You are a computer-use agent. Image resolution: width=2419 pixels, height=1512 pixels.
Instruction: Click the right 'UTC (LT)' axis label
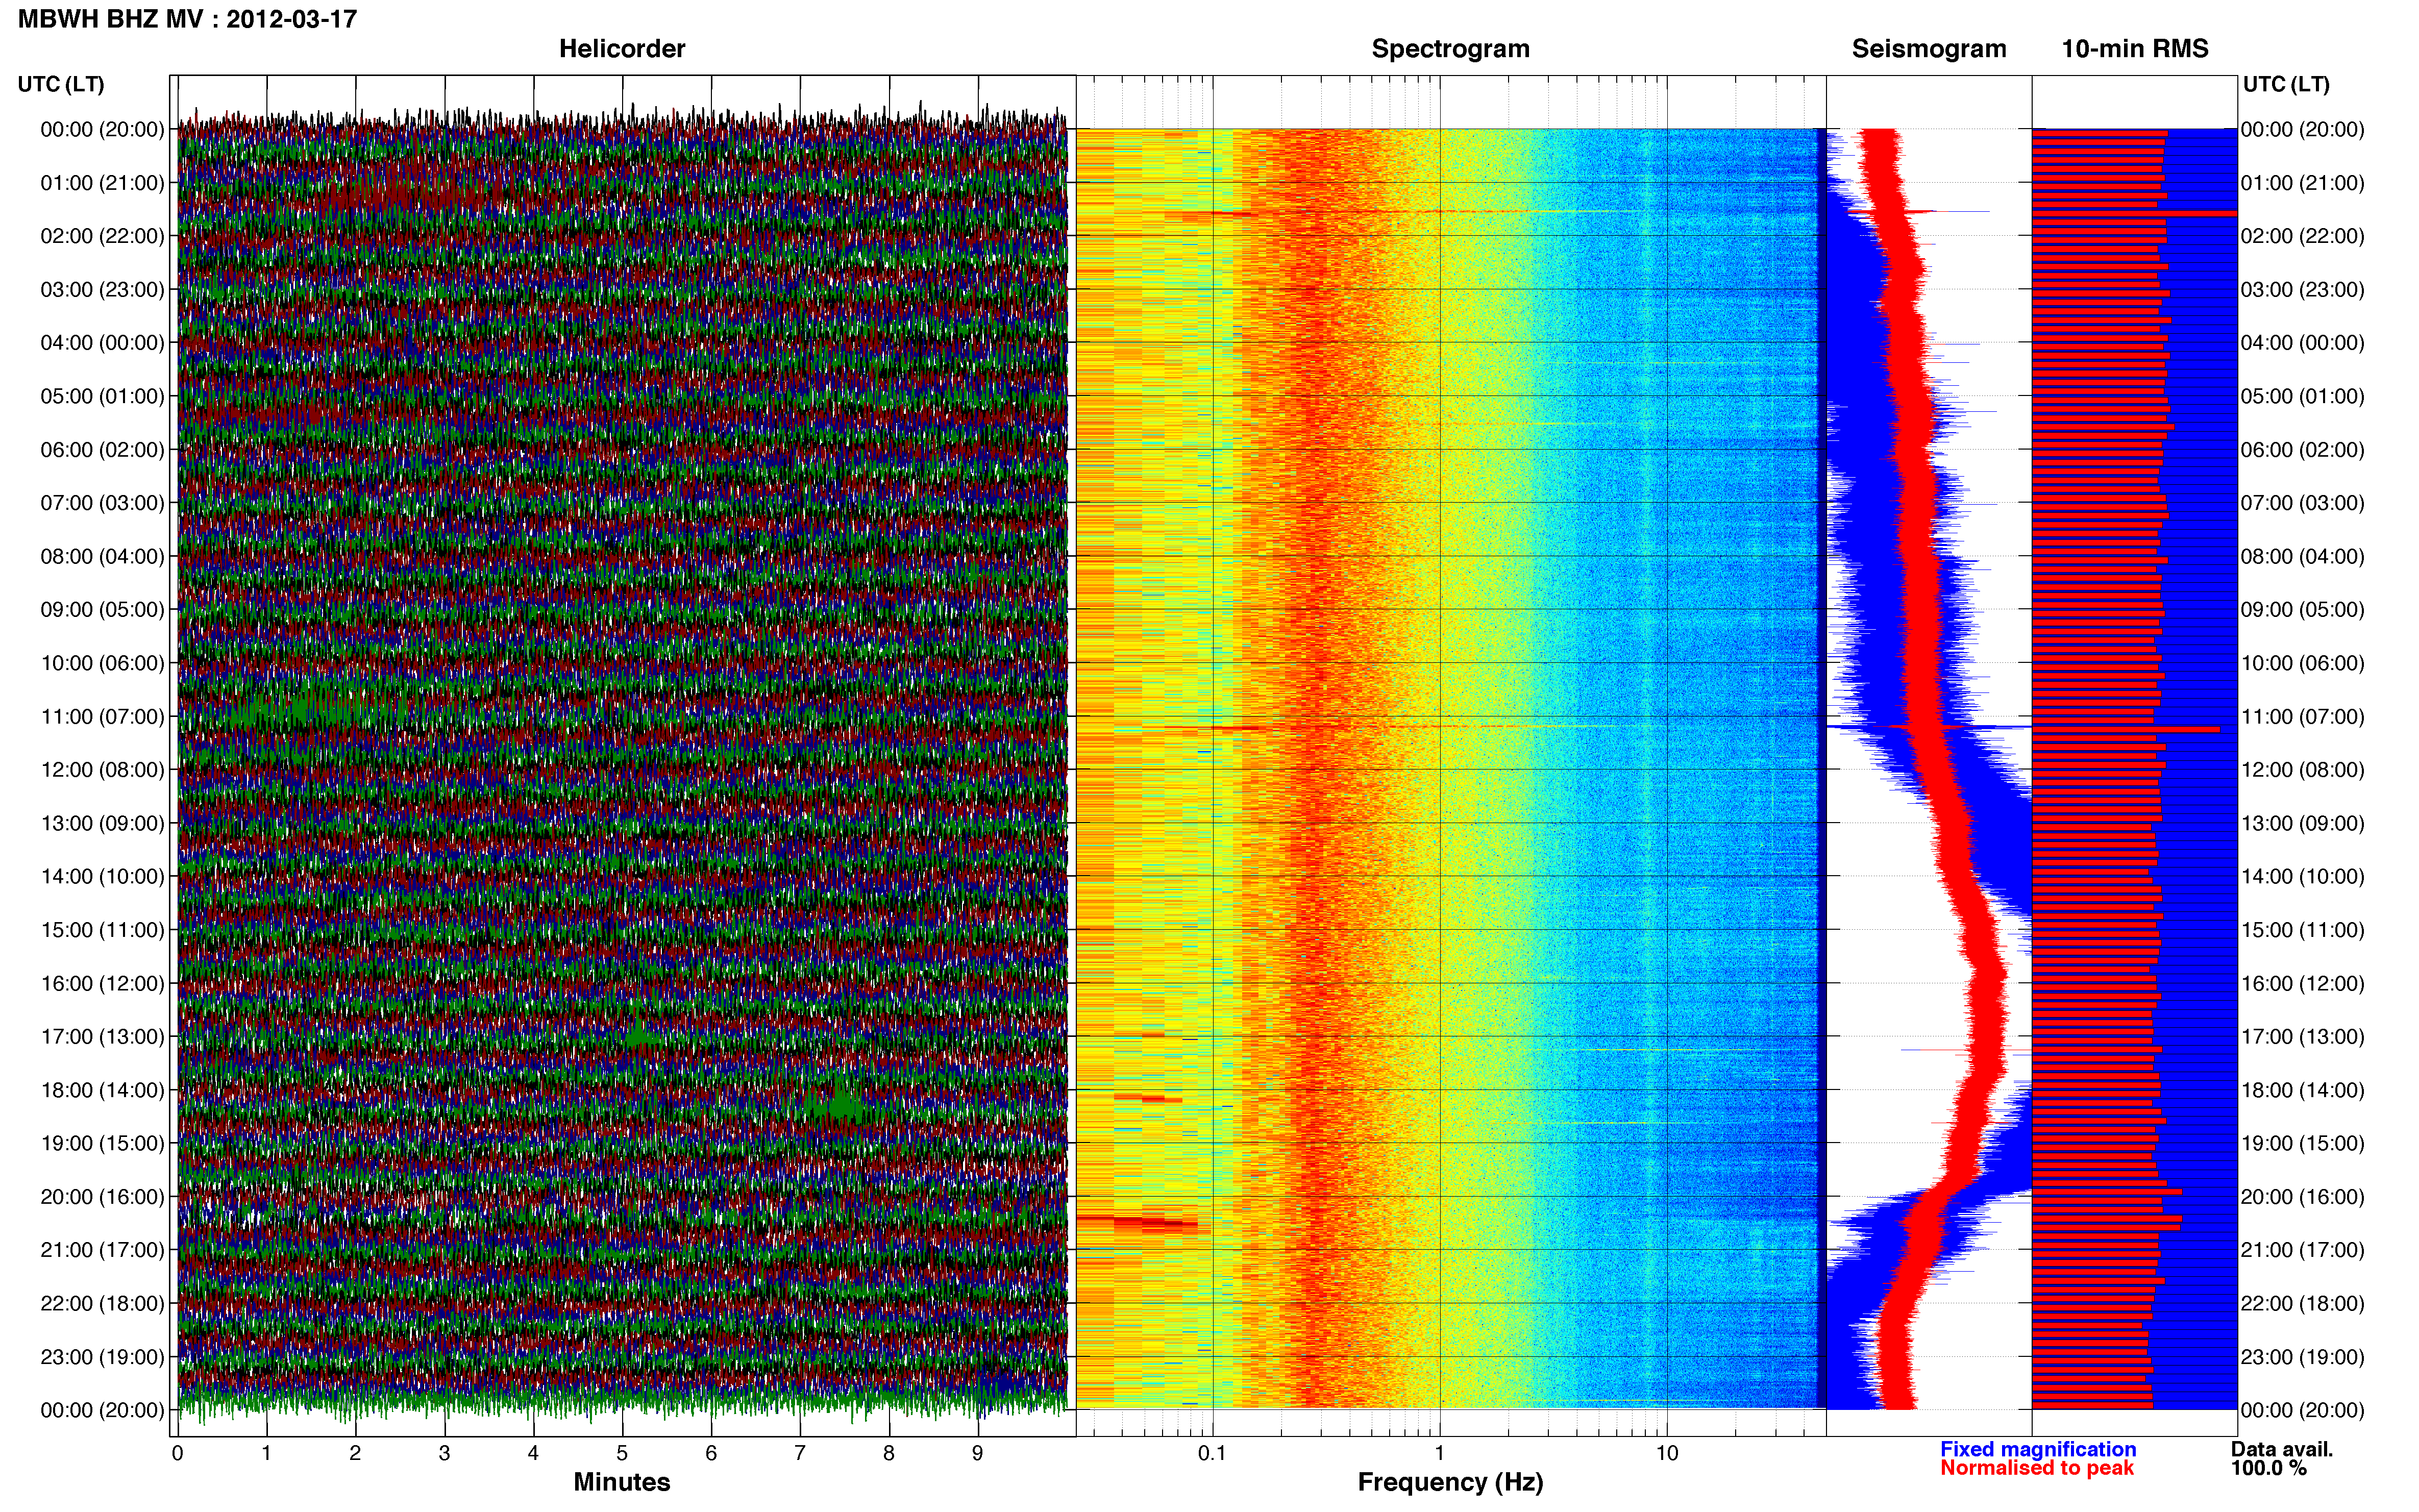click(2286, 84)
